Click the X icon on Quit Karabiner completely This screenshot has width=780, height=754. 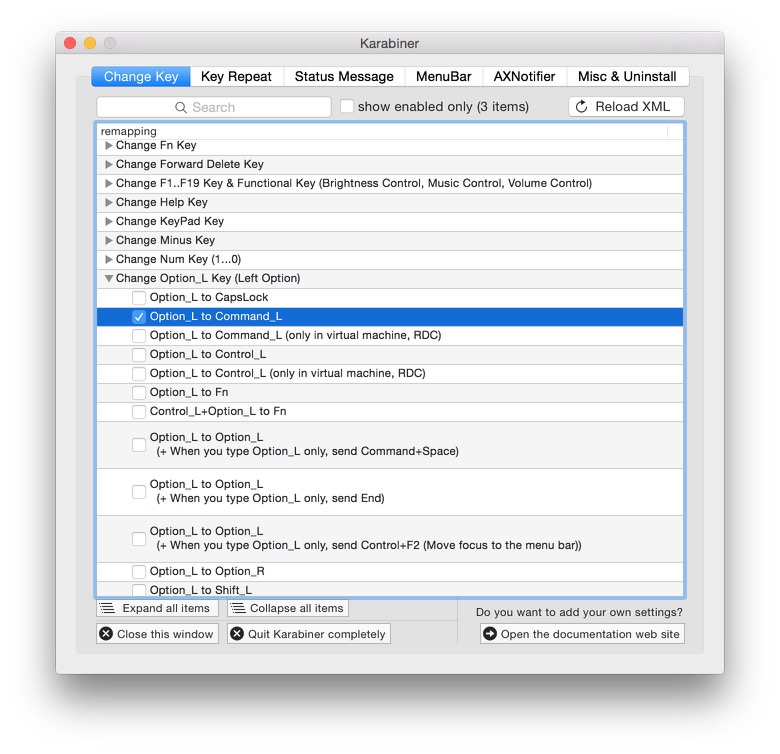point(237,634)
